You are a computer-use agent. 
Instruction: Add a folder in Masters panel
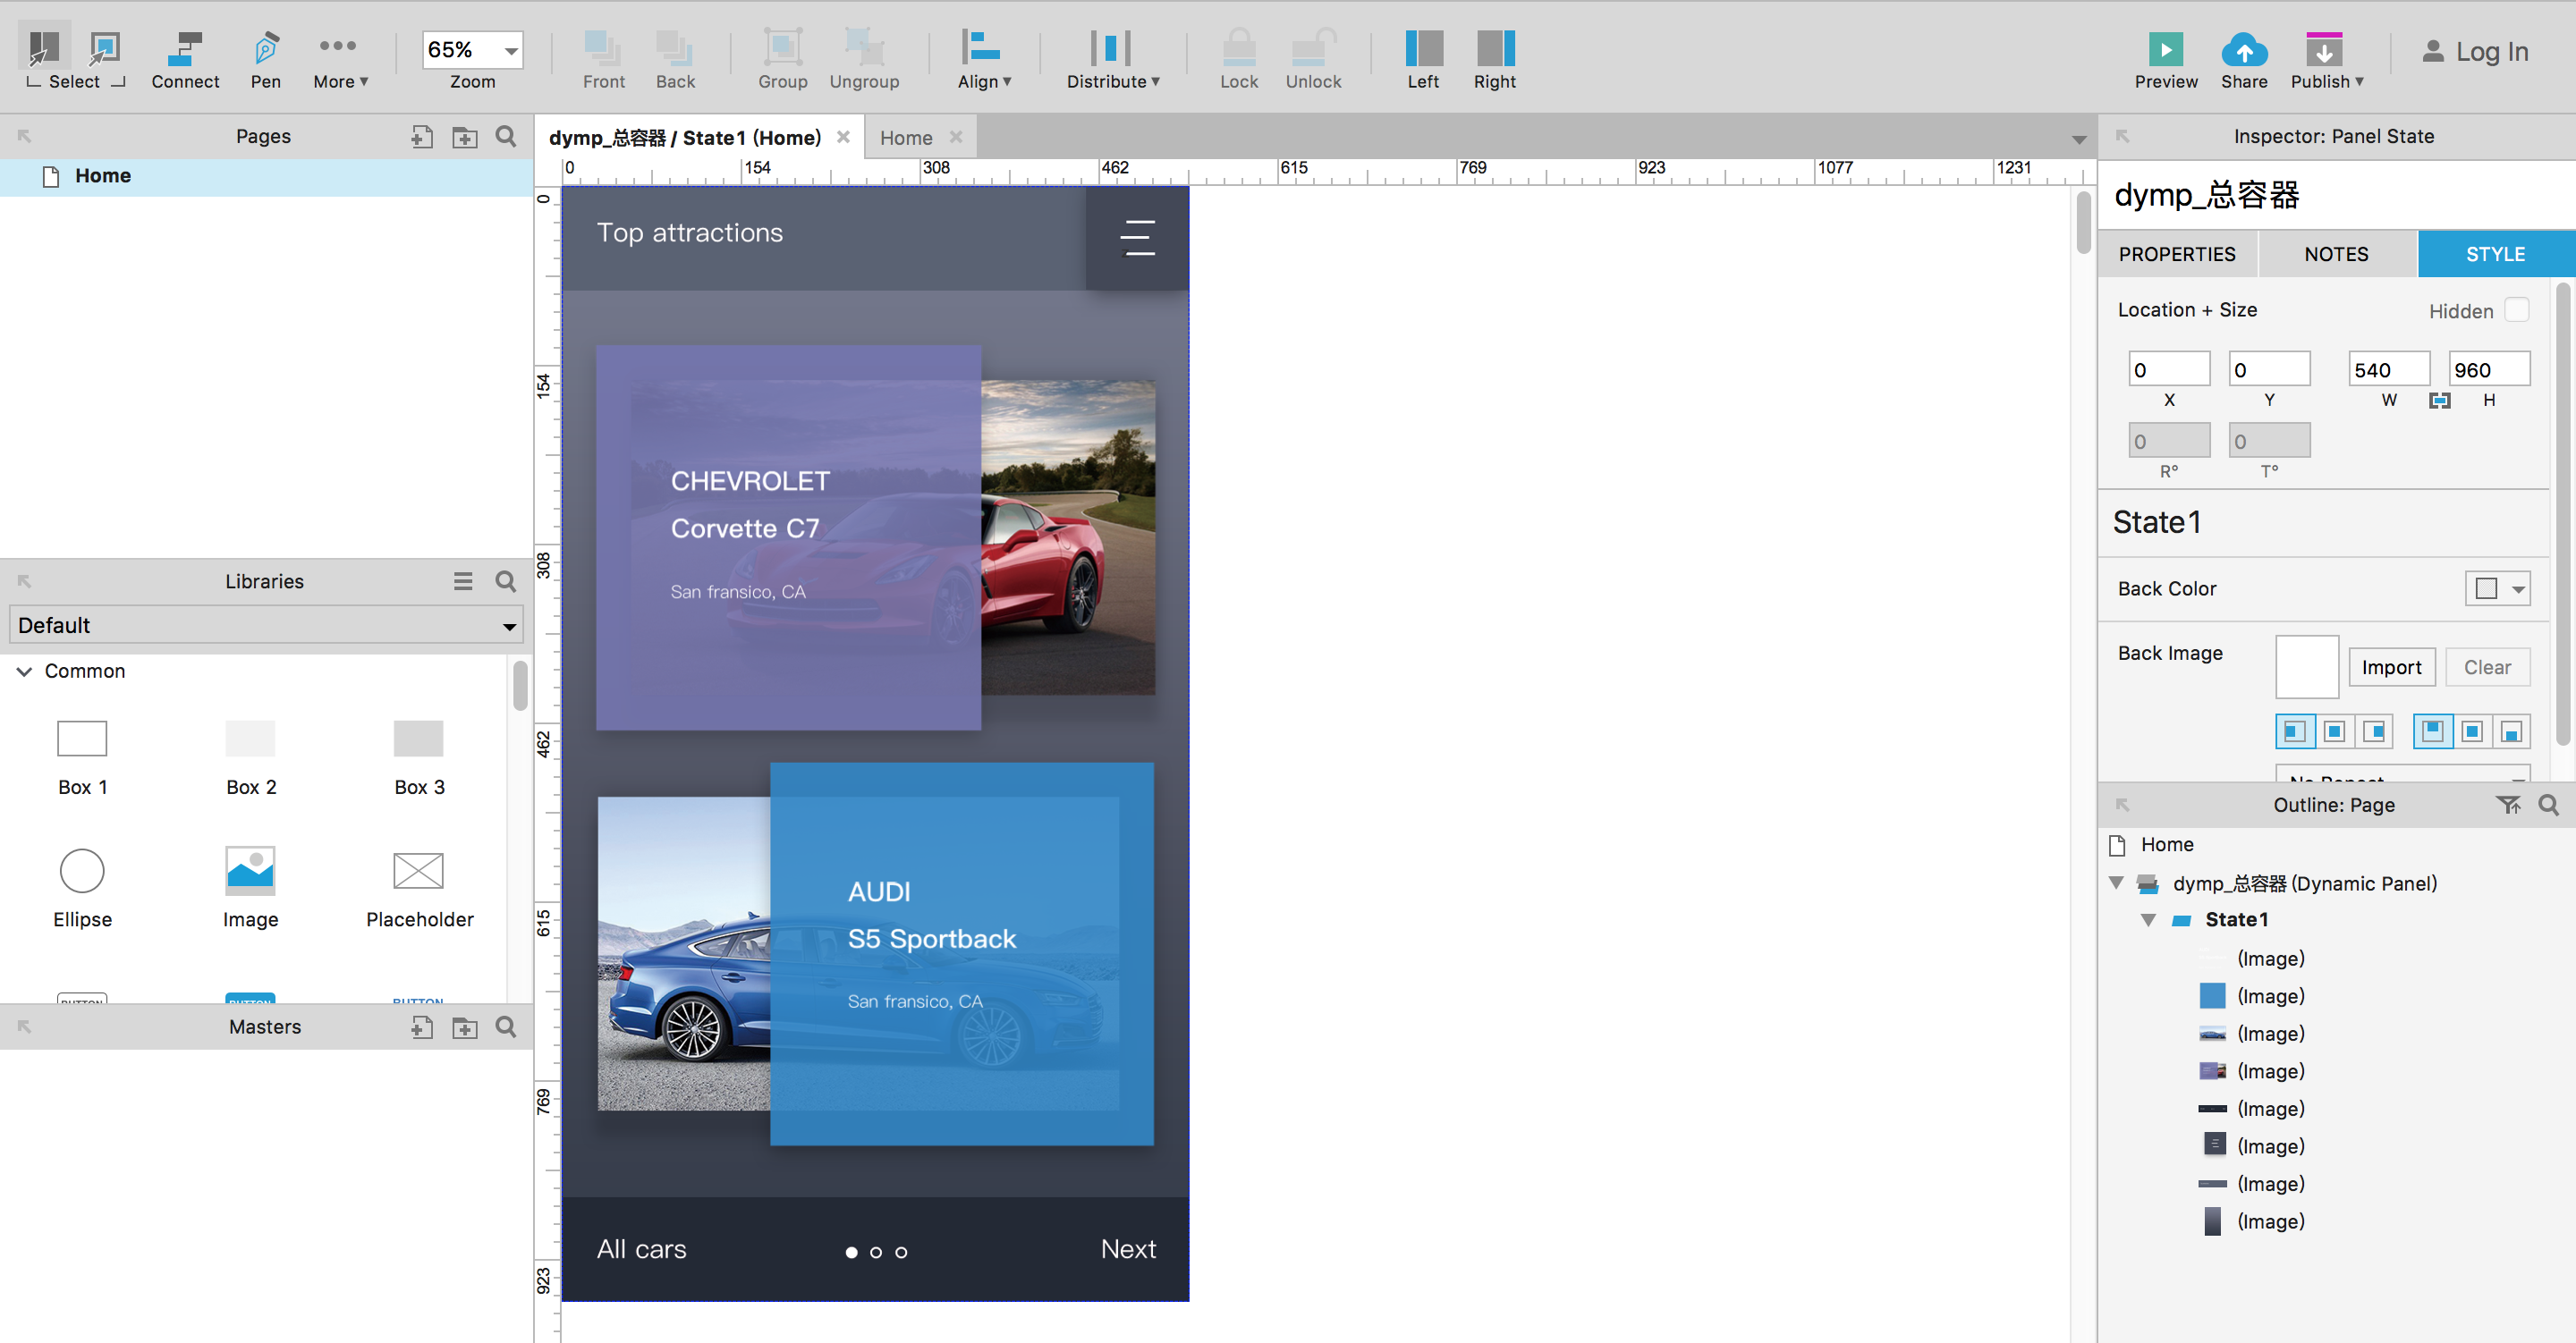pyautogui.click(x=464, y=1027)
